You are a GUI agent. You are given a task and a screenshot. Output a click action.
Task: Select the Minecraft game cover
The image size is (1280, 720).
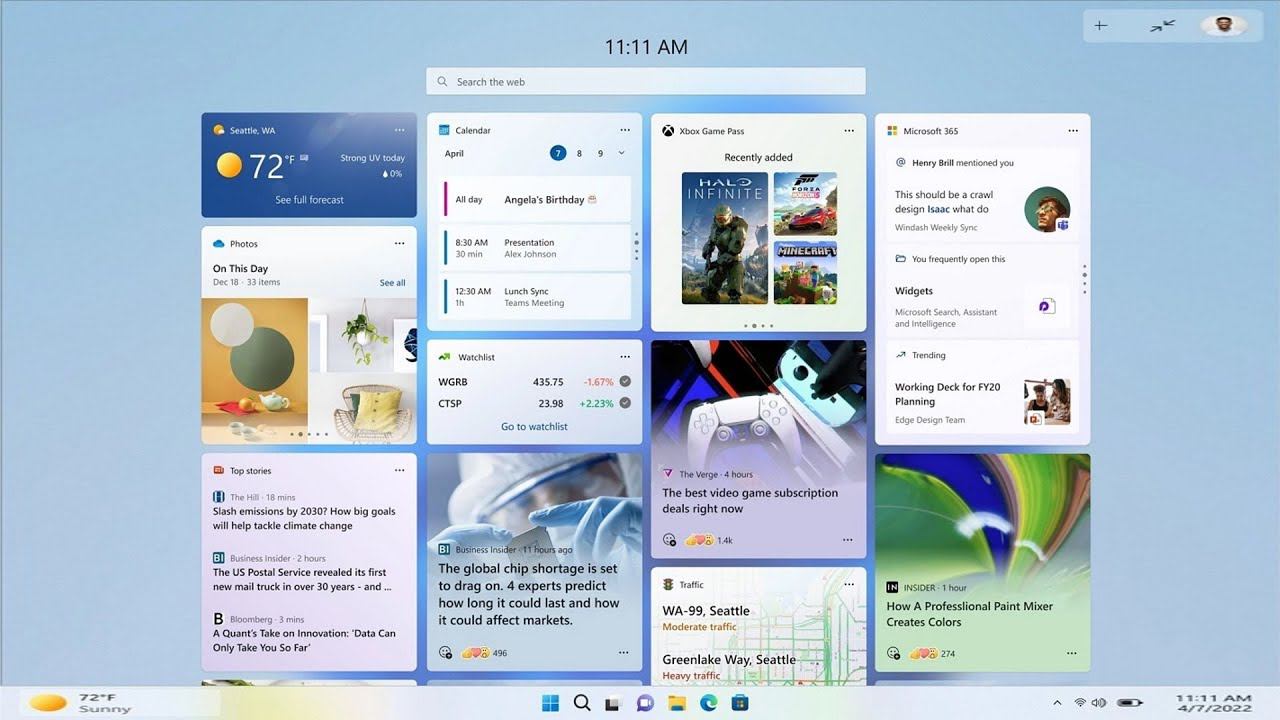pos(805,273)
